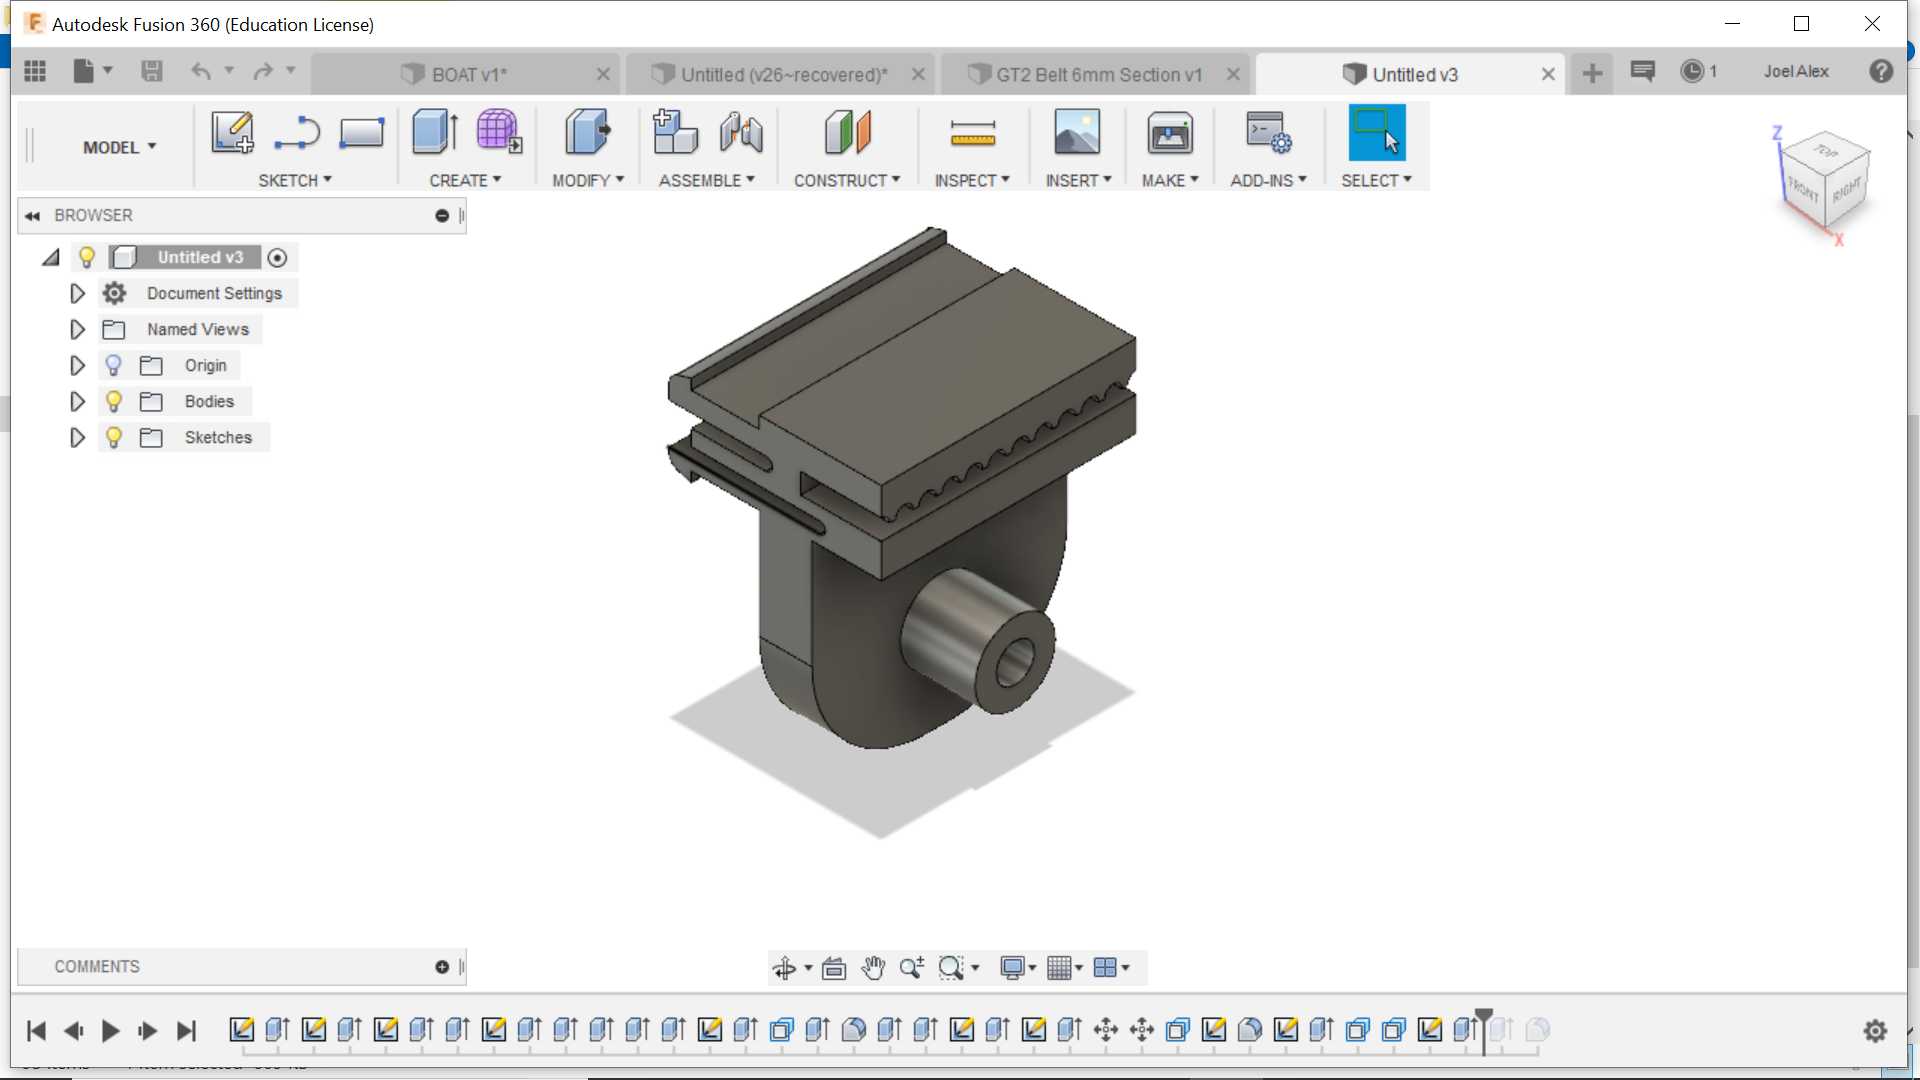Click the 3D Print Make icon
Screen dimensions: 1920x1080
tap(1169, 133)
